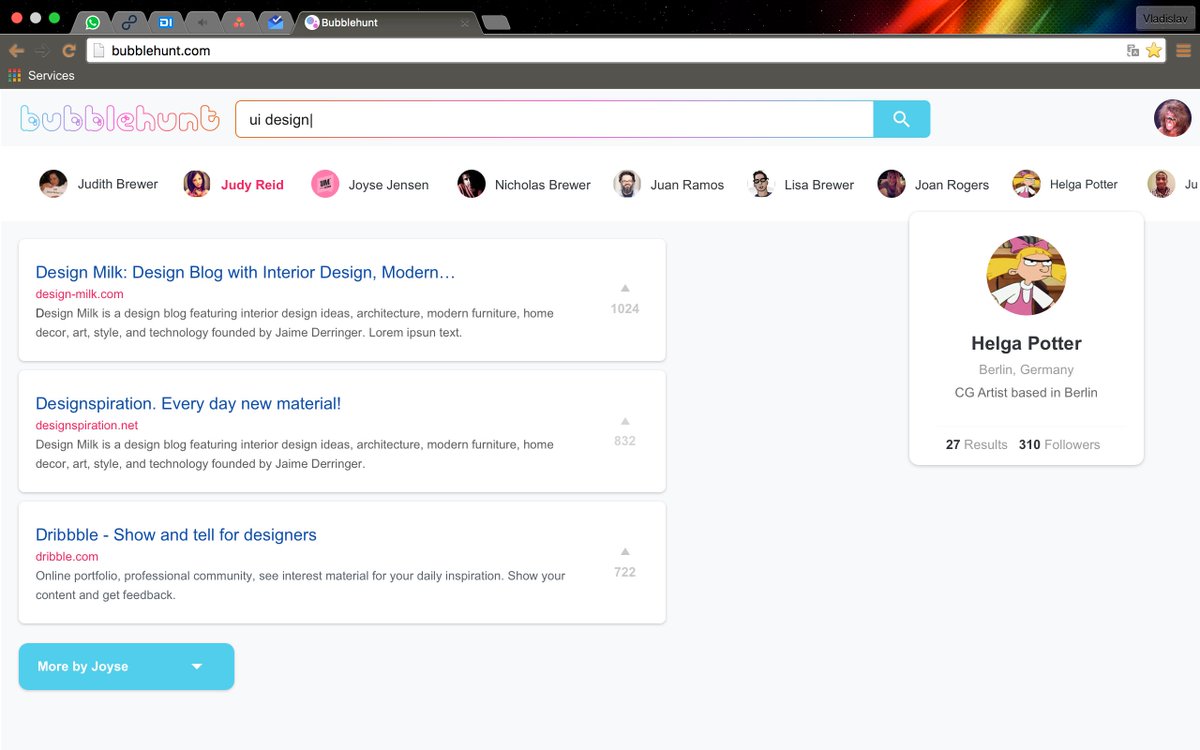Viewport: 1200px width, 750px height.
Task: Close the Bubblehunt tab
Action: 464,23
